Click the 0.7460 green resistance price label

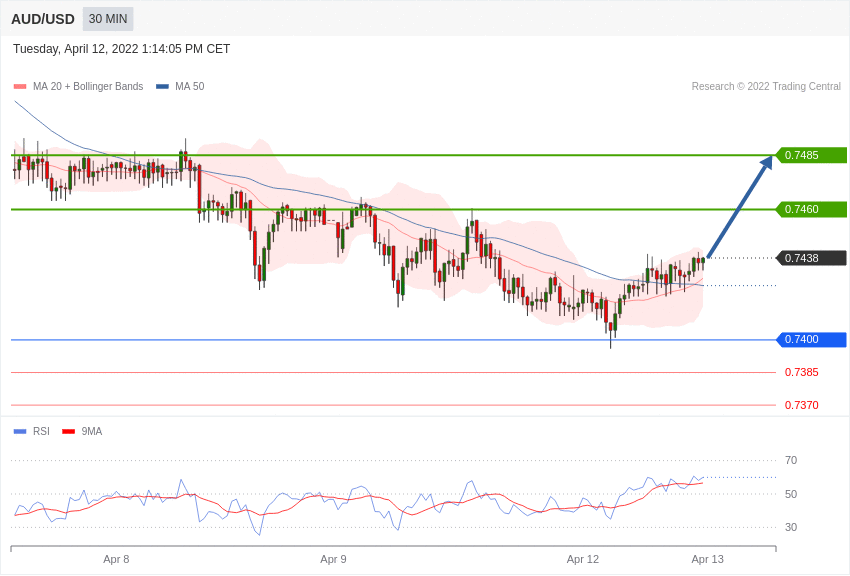812,209
